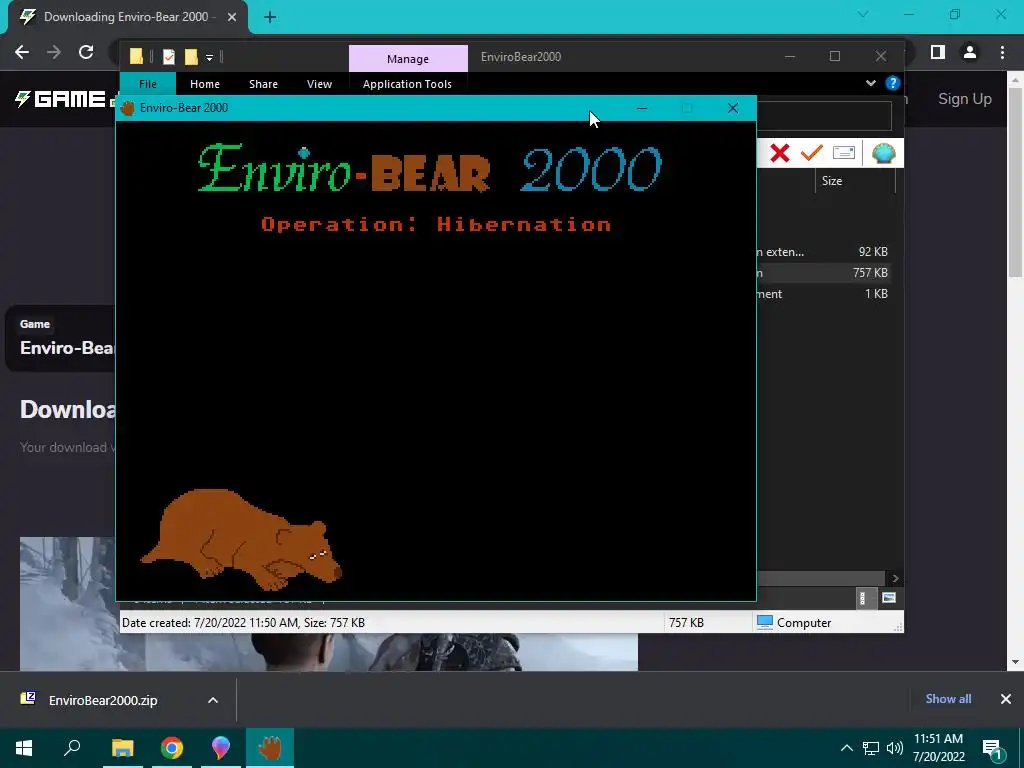
Task: Open the balloon-colored app on taskbar
Action: coord(221,748)
